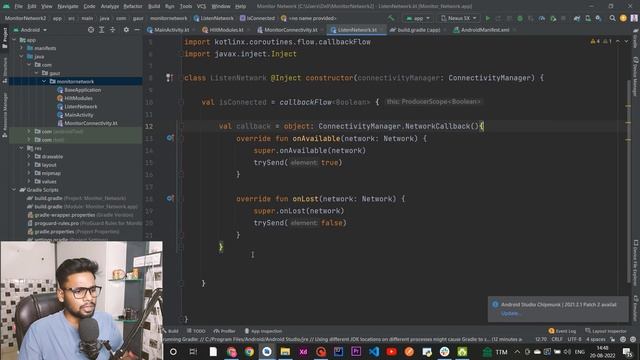Open Adobe XD from the taskbar
The image size is (640, 360).
303,351
